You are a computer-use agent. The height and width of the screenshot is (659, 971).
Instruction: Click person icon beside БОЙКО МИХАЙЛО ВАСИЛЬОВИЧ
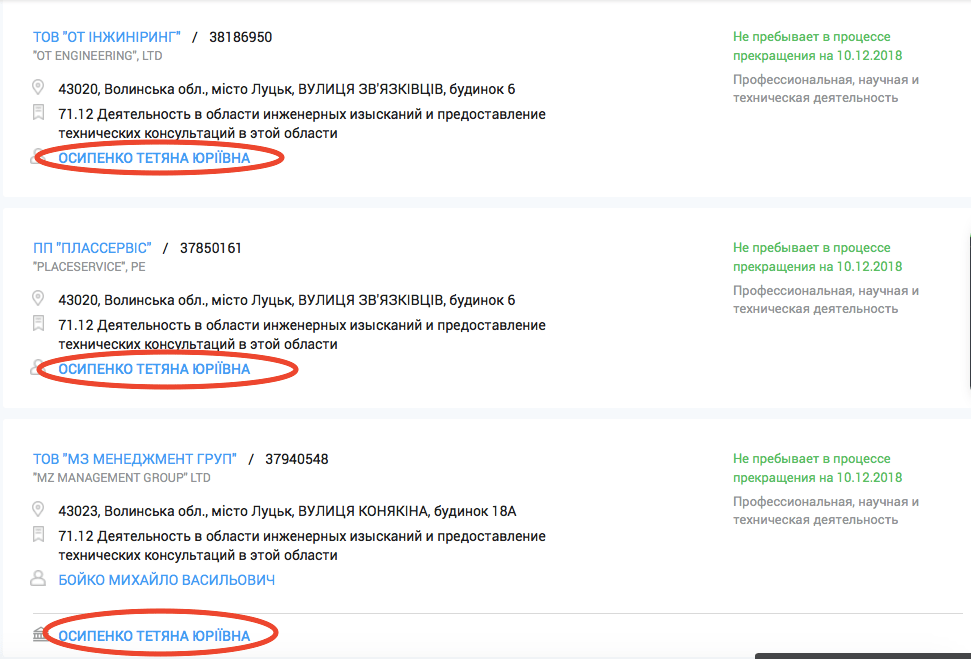click(38, 578)
